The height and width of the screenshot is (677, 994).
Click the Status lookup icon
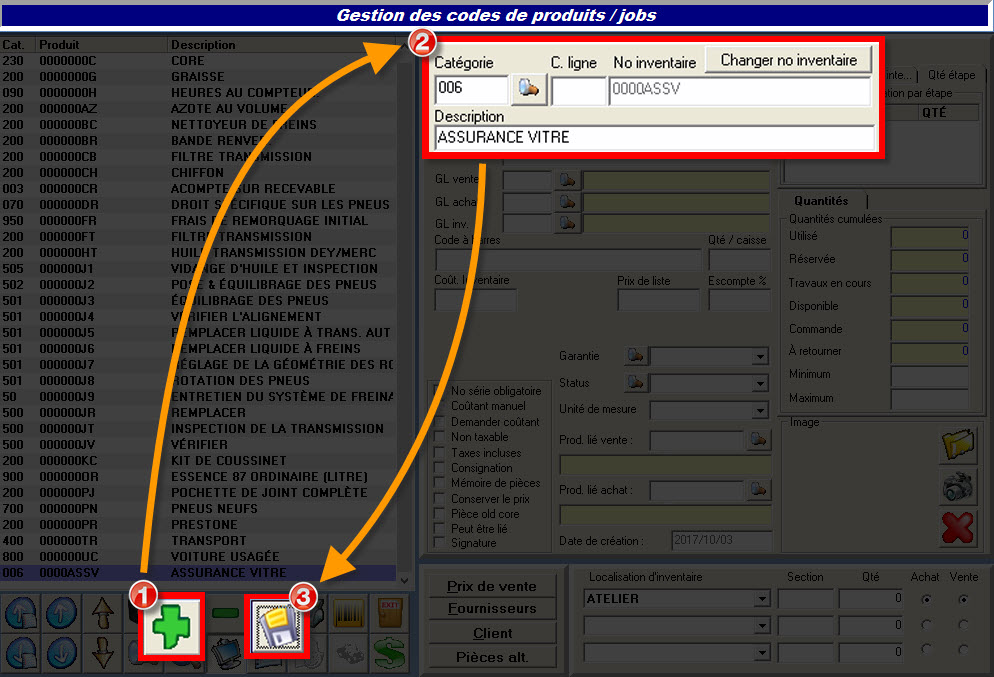coord(635,382)
